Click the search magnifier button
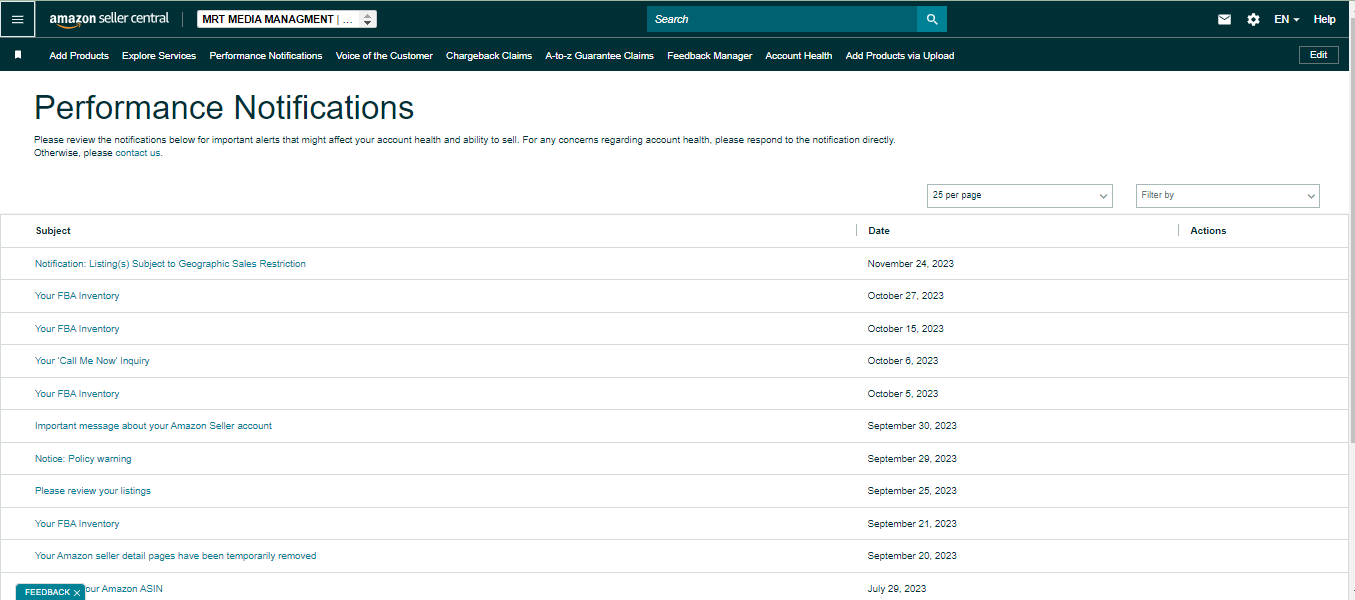This screenshot has height=600, width=1355. pyautogui.click(x=932, y=19)
